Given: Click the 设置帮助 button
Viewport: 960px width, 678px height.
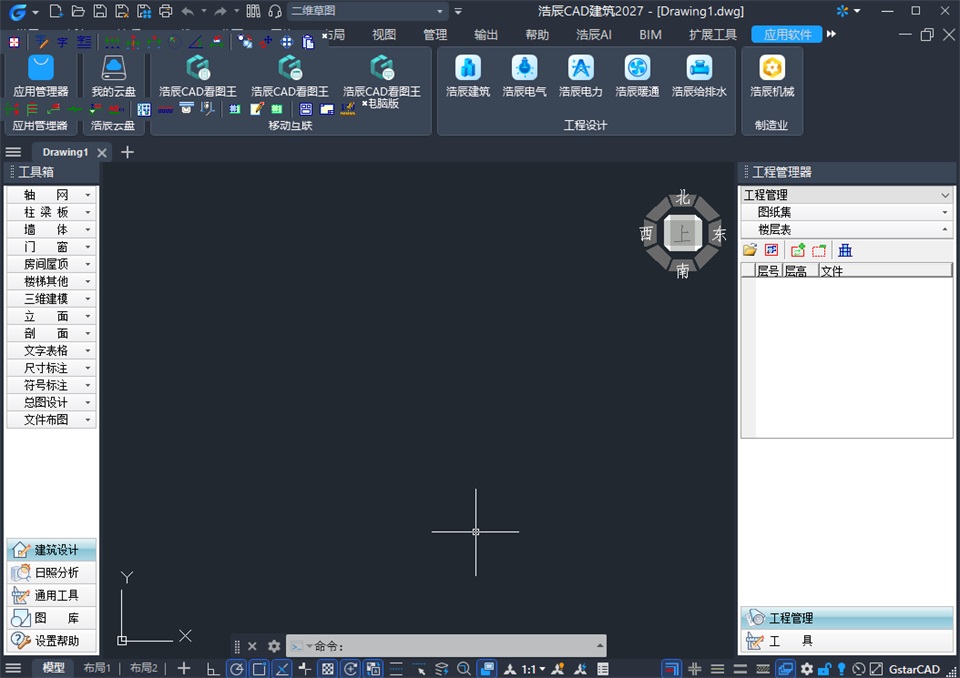Looking at the screenshot, I should pos(51,641).
